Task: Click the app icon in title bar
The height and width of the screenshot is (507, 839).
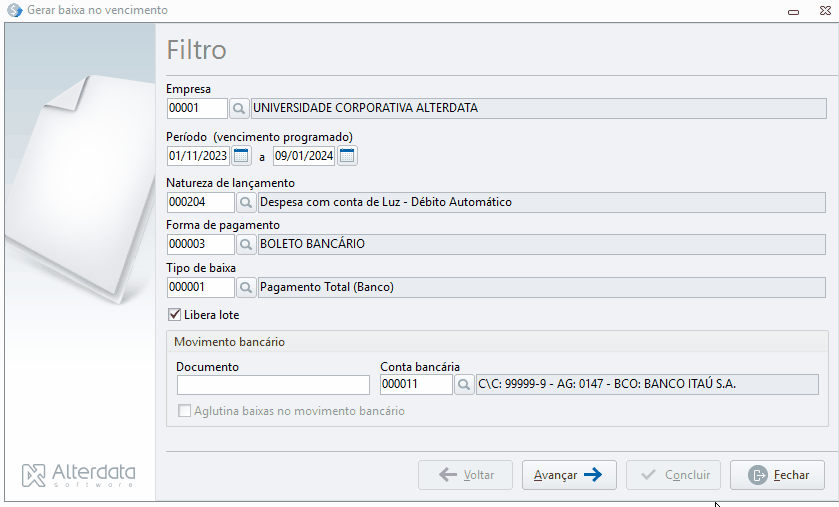Action: pyautogui.click(x=14, y=10)
